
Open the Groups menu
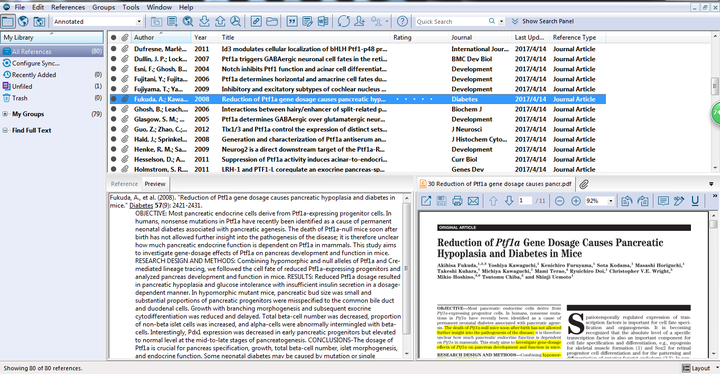(103, 7)
